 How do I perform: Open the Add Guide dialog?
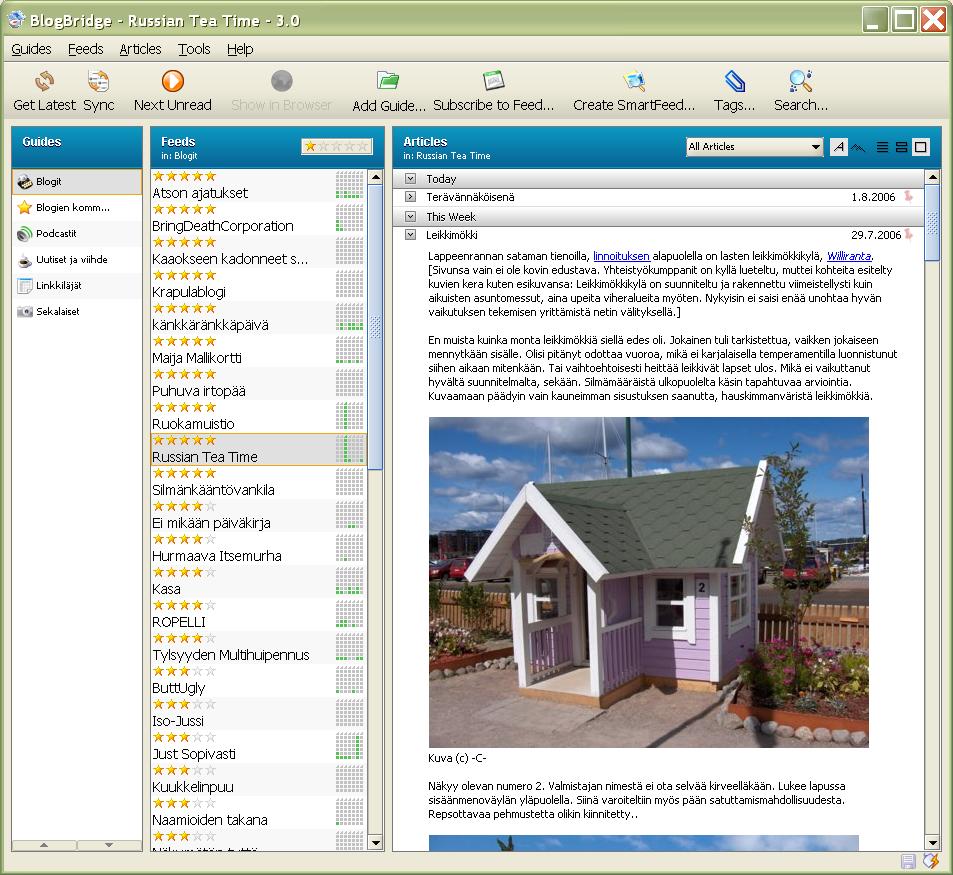pyautogui.click(x=388, y=82)
